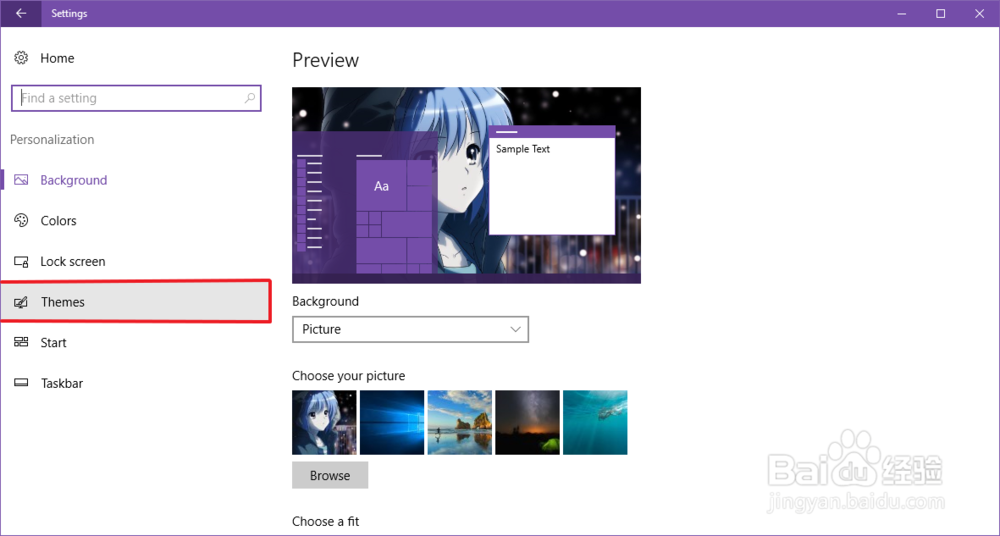
Task: Open the Themes section
Action: pos(135,301)
